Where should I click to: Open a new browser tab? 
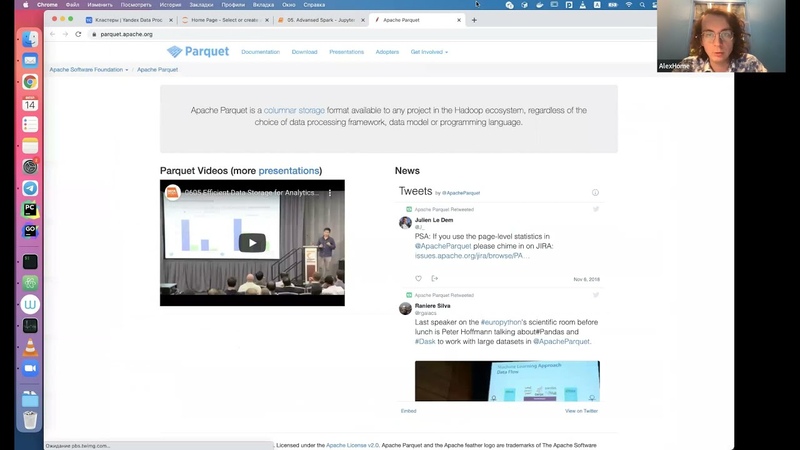474,20
